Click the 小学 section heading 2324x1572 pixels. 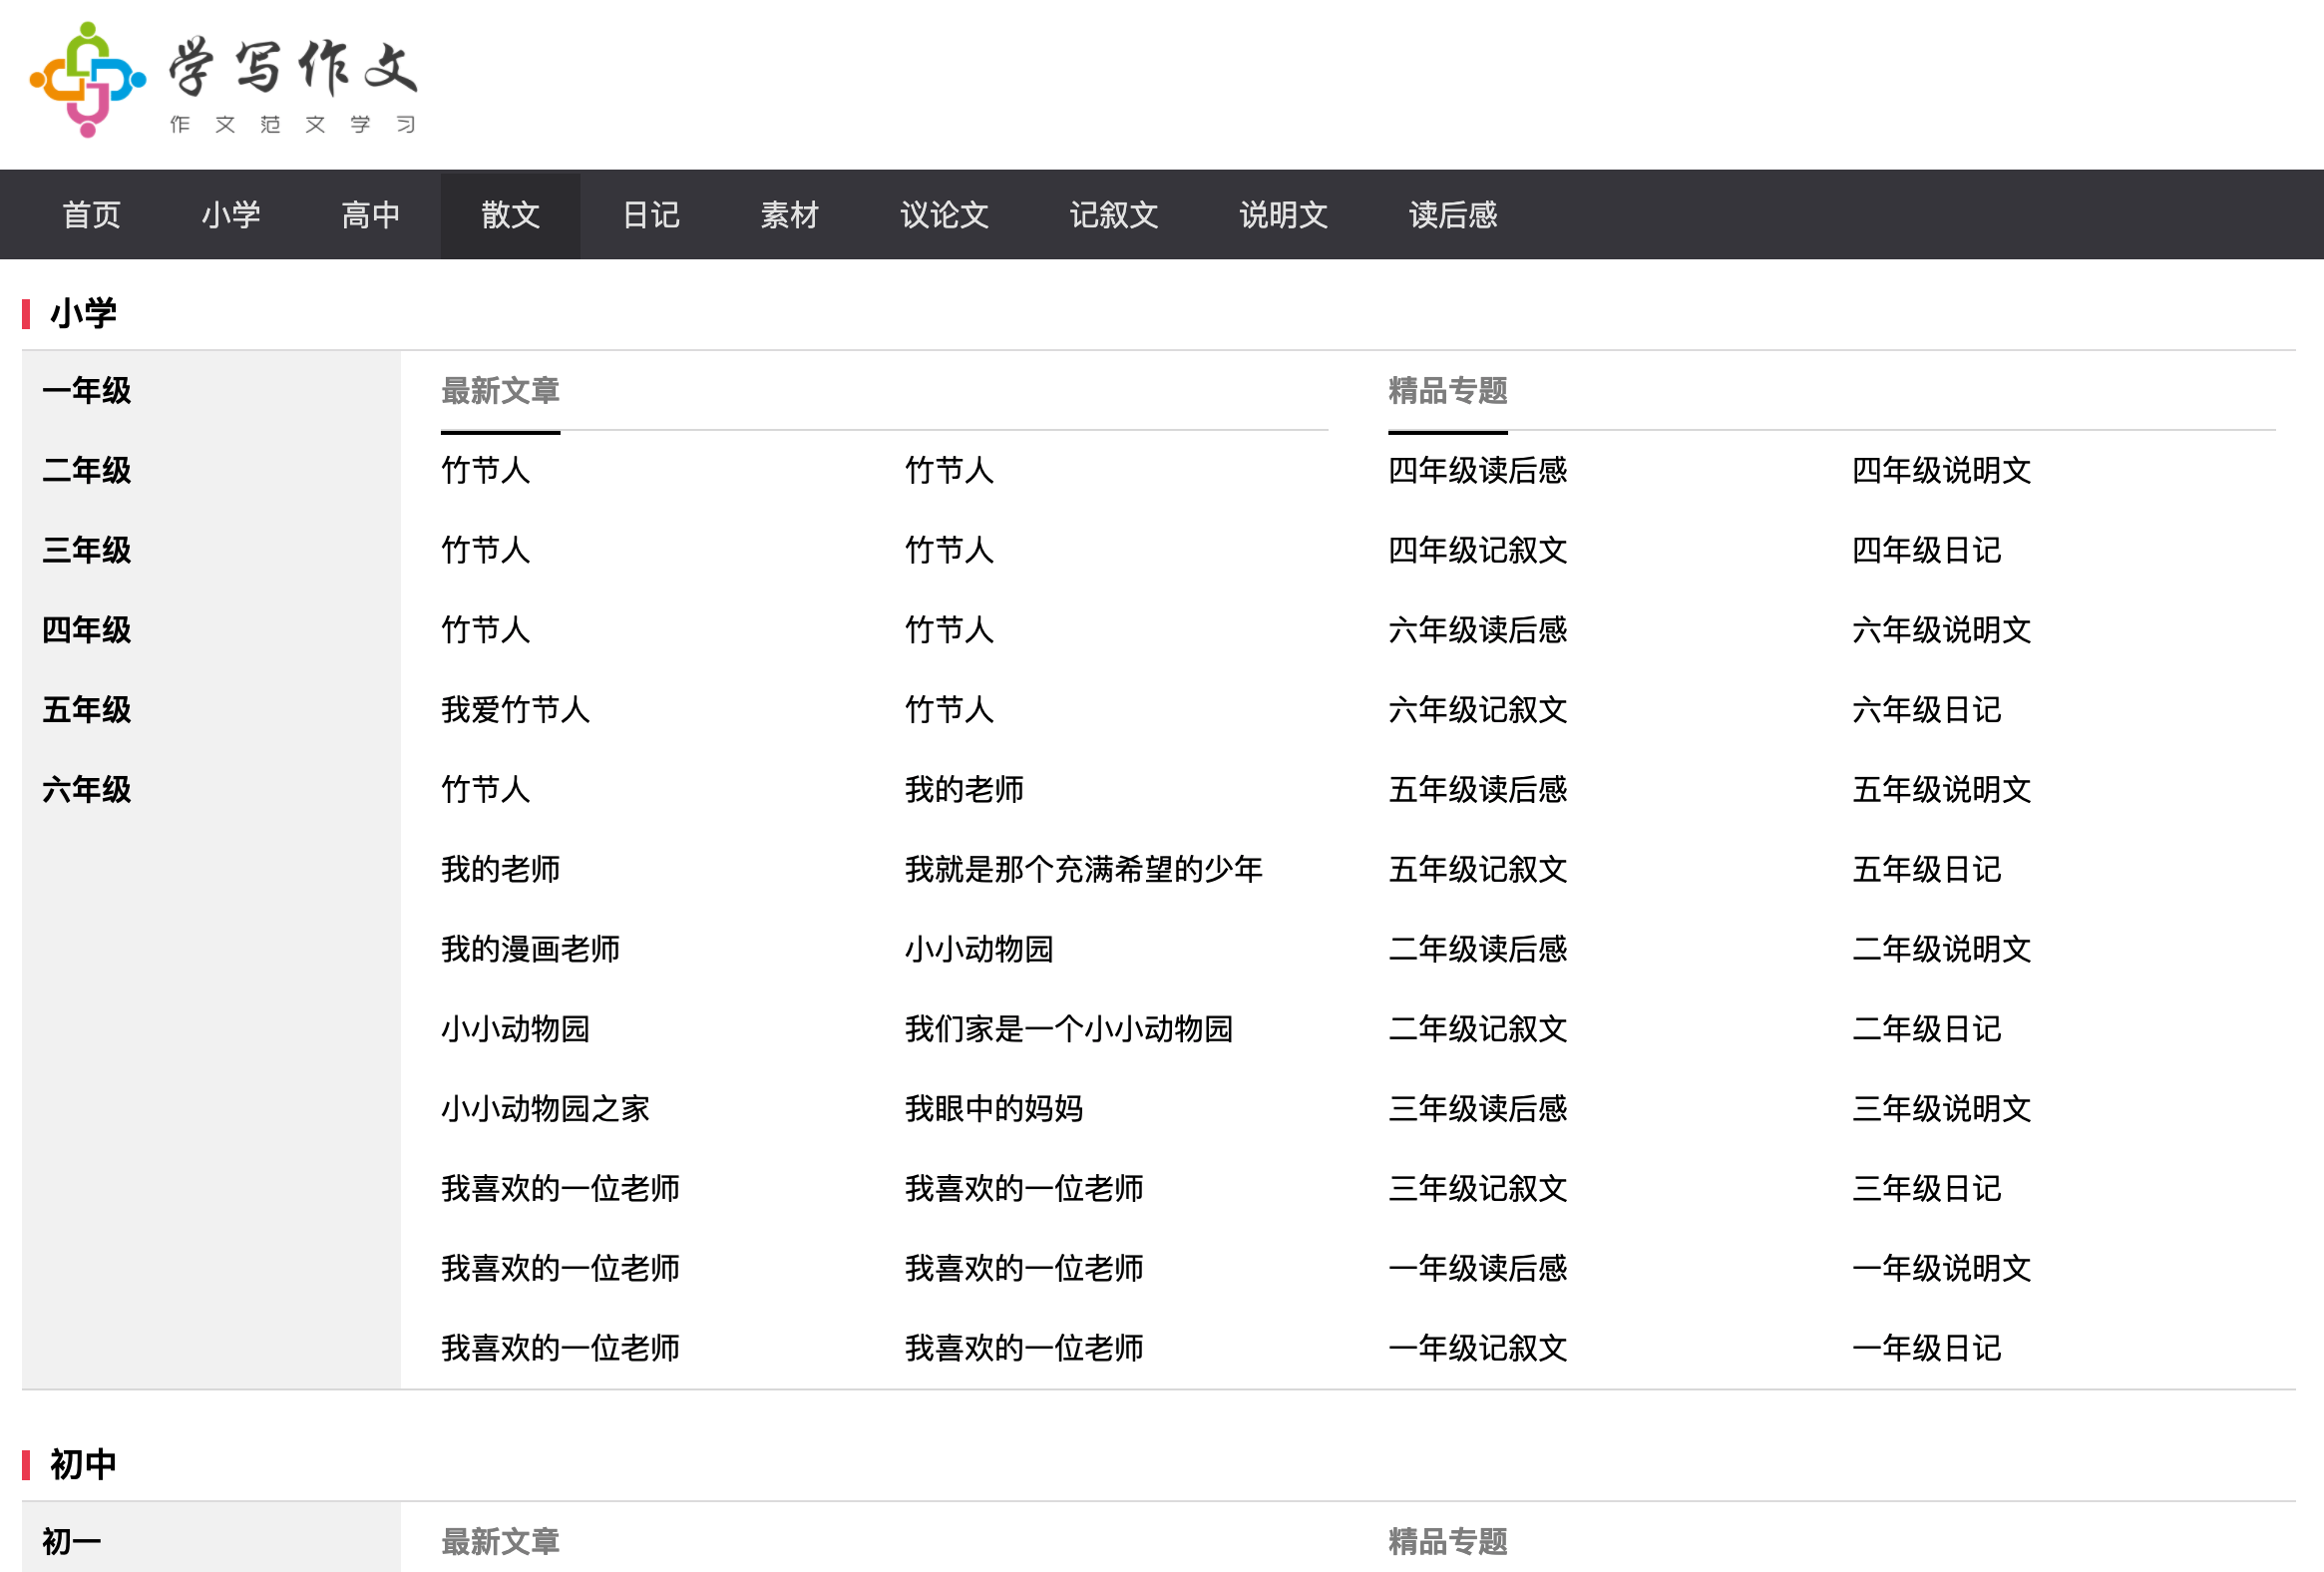[x=83, y=313]
